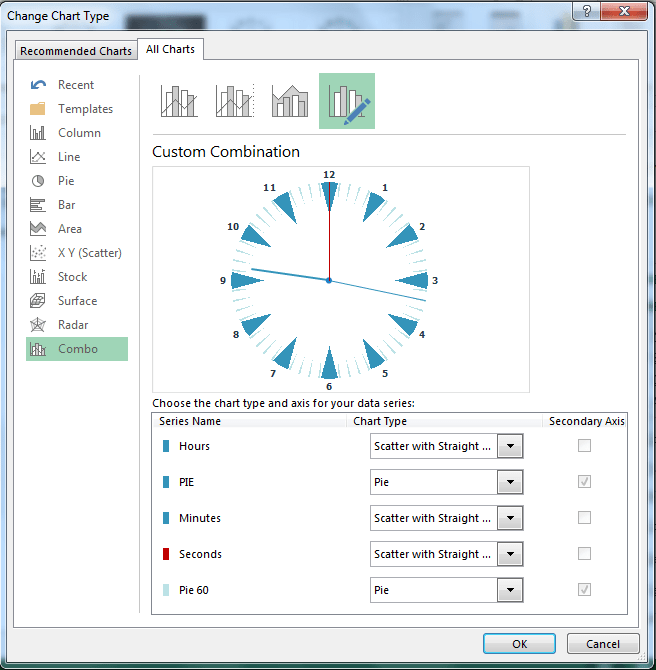Click the Cancel button
This screenshot has width=656, height=670.
(x=603, y=644)
